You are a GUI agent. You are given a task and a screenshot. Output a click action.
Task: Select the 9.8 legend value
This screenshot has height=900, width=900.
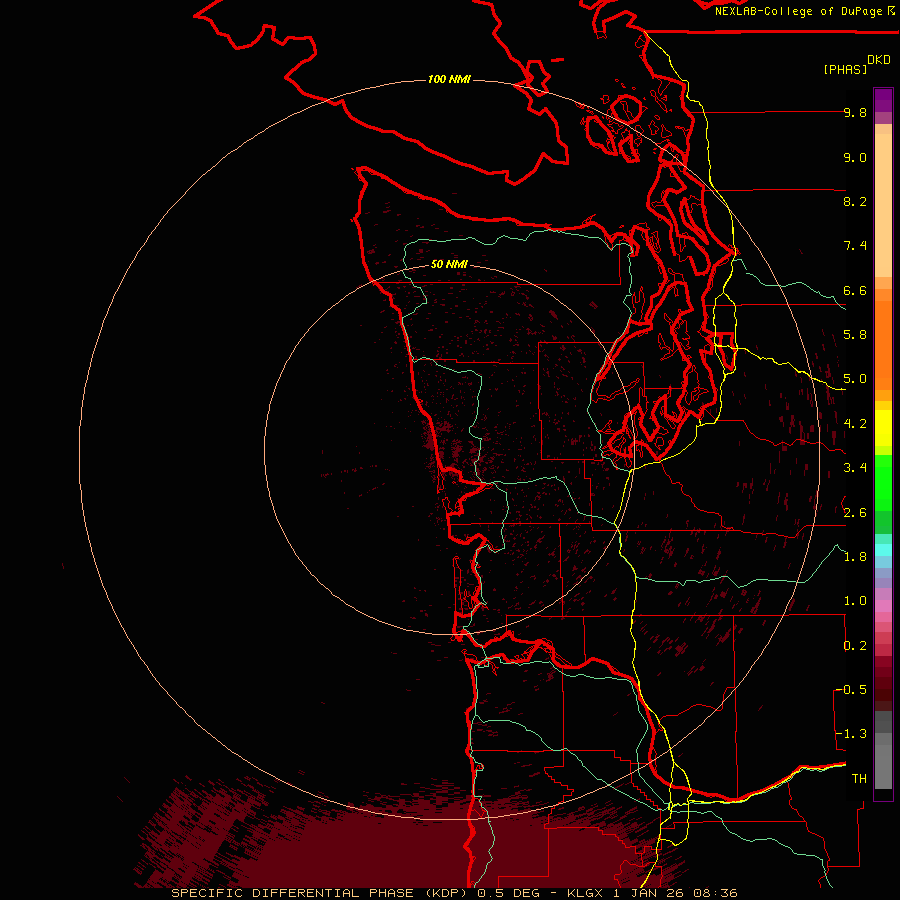click(855, 112)
